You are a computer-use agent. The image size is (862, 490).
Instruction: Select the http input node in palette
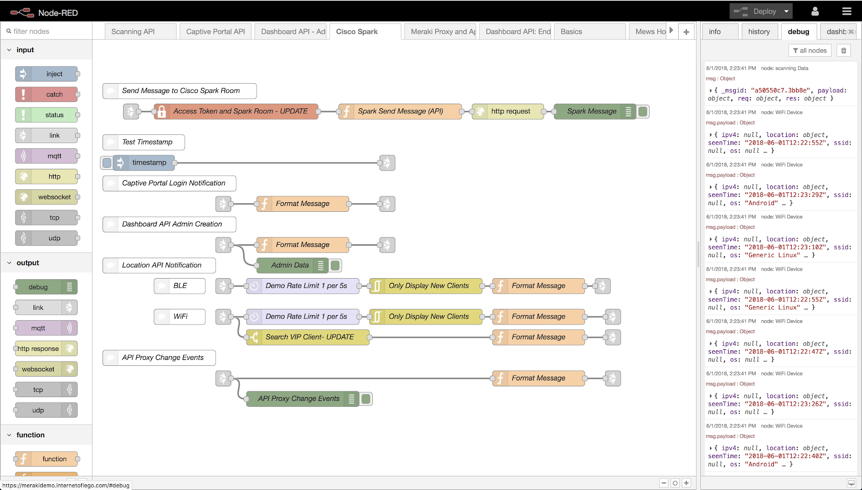(x=46, y=177)
